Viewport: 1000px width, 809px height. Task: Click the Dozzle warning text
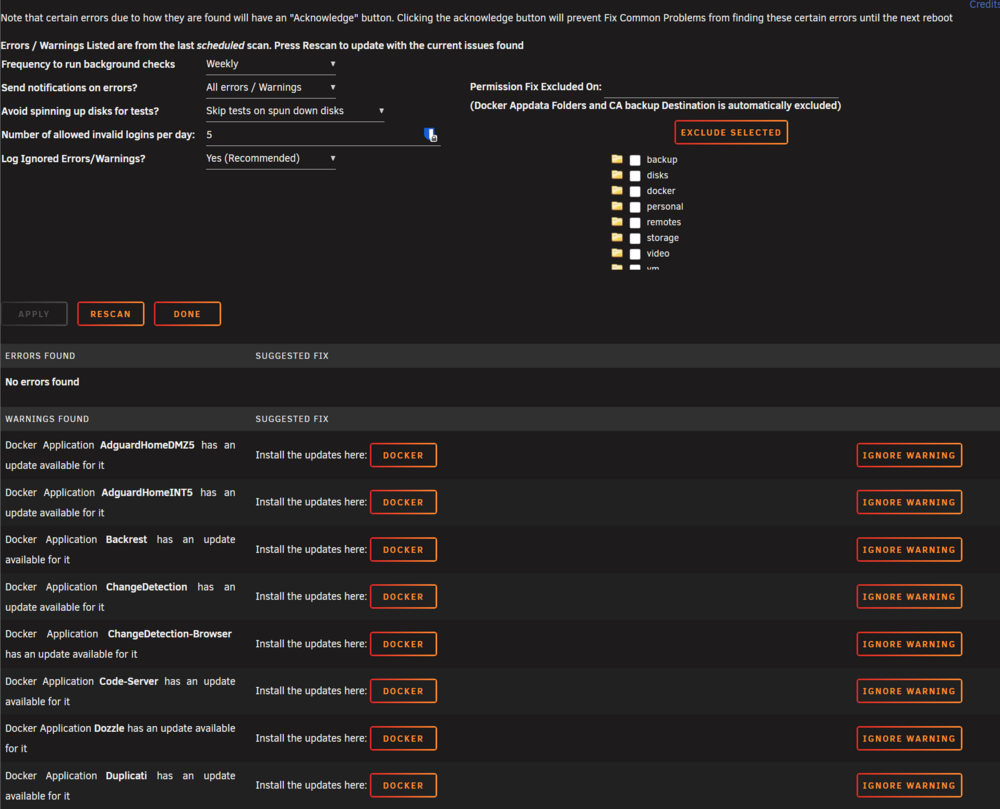tap(120, 738)
